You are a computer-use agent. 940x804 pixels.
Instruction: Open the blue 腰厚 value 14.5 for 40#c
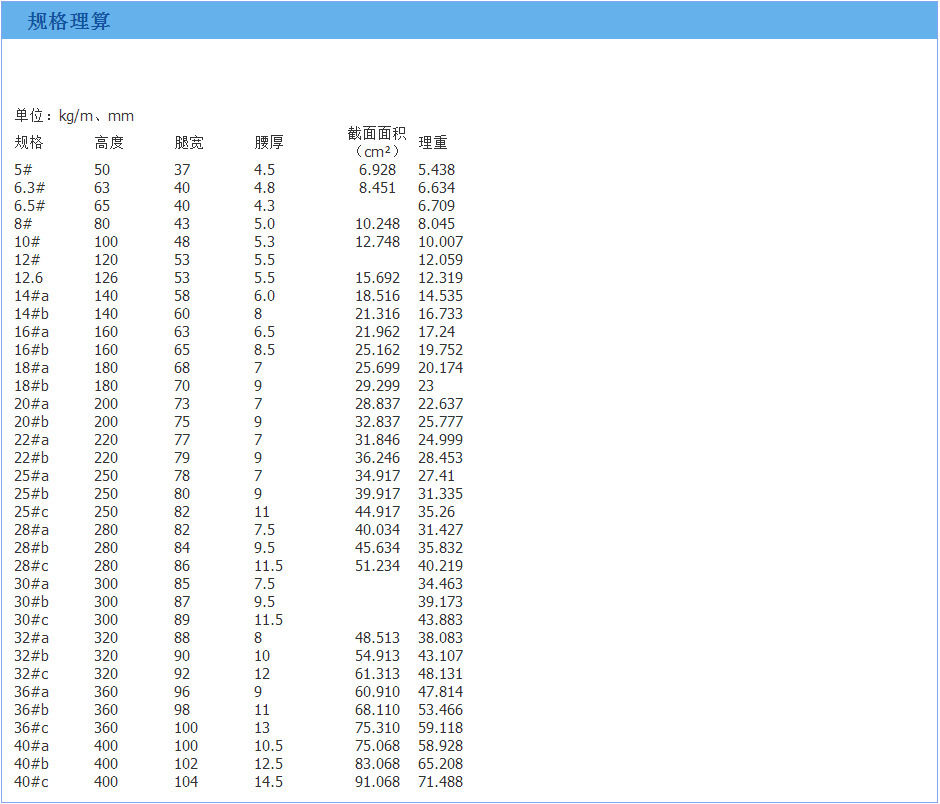click(x=264, y=781)
